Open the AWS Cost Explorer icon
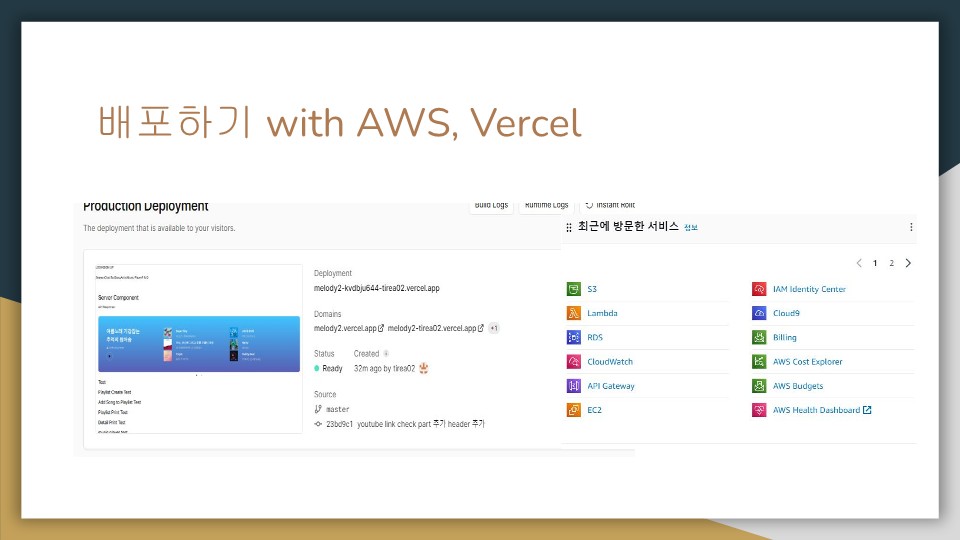 tap(759, 362)
